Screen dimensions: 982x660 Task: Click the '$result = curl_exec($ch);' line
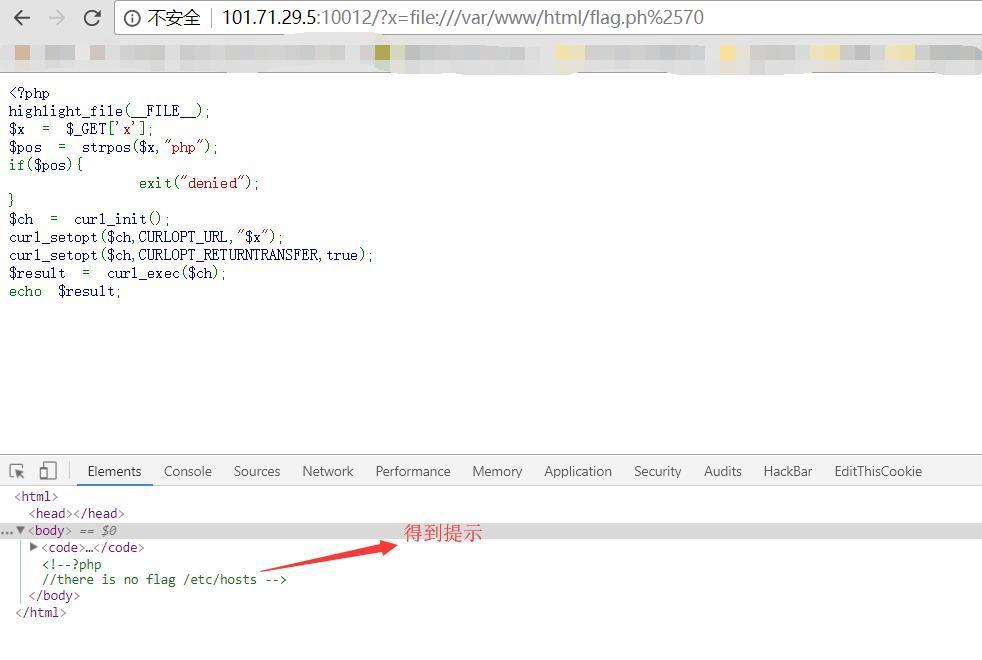coord(117,273)
